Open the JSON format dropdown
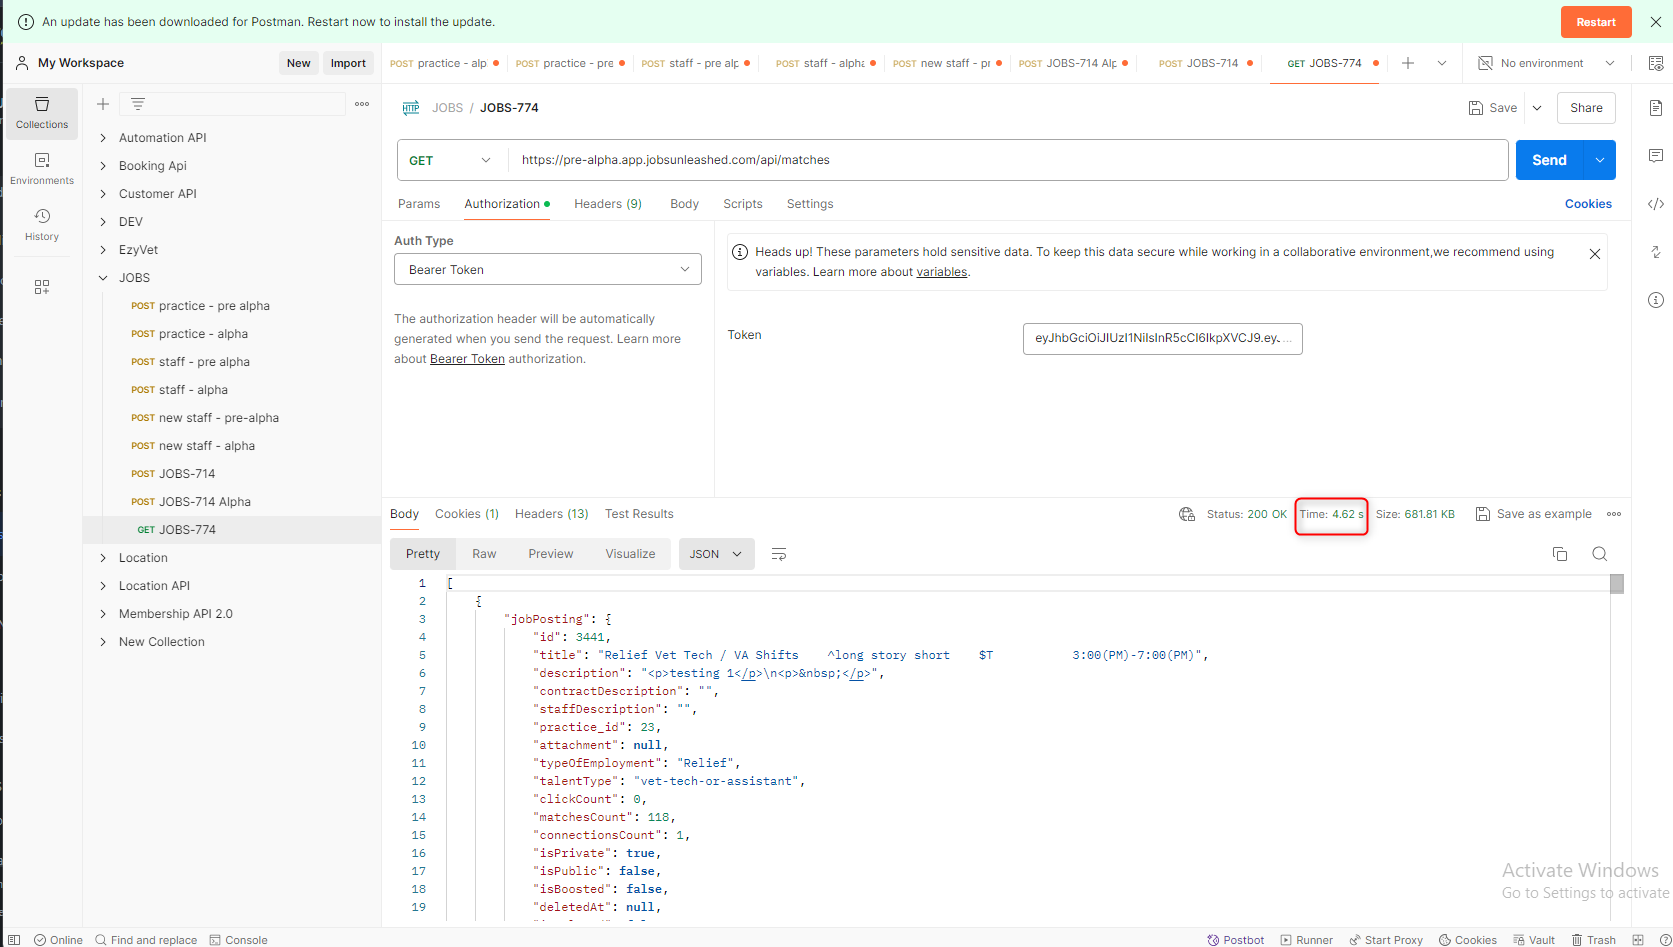Screen dimensions: 1673x947 (715, 554)
